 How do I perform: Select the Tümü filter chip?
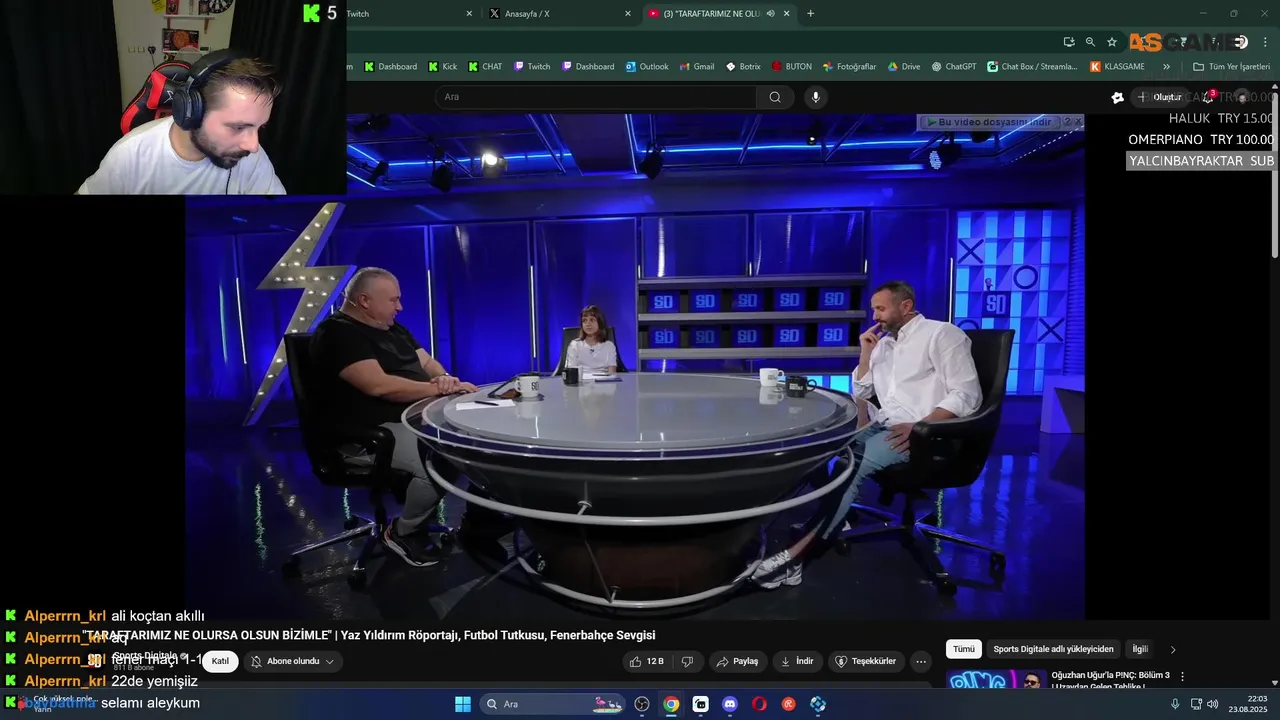(963, 649)
